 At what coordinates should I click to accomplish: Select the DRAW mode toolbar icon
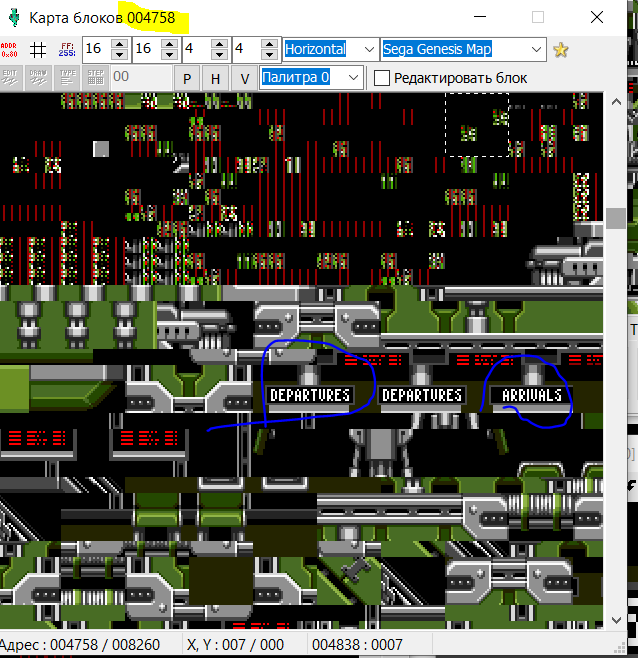tap(38, 78)
